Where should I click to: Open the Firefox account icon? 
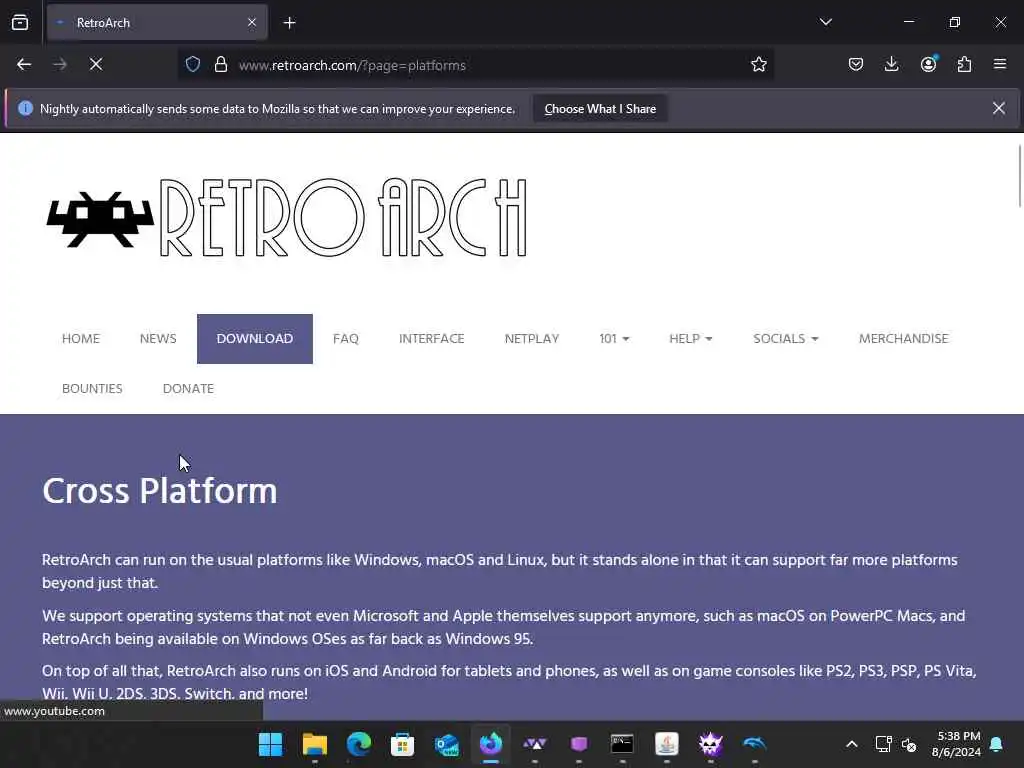pos(928,64)
